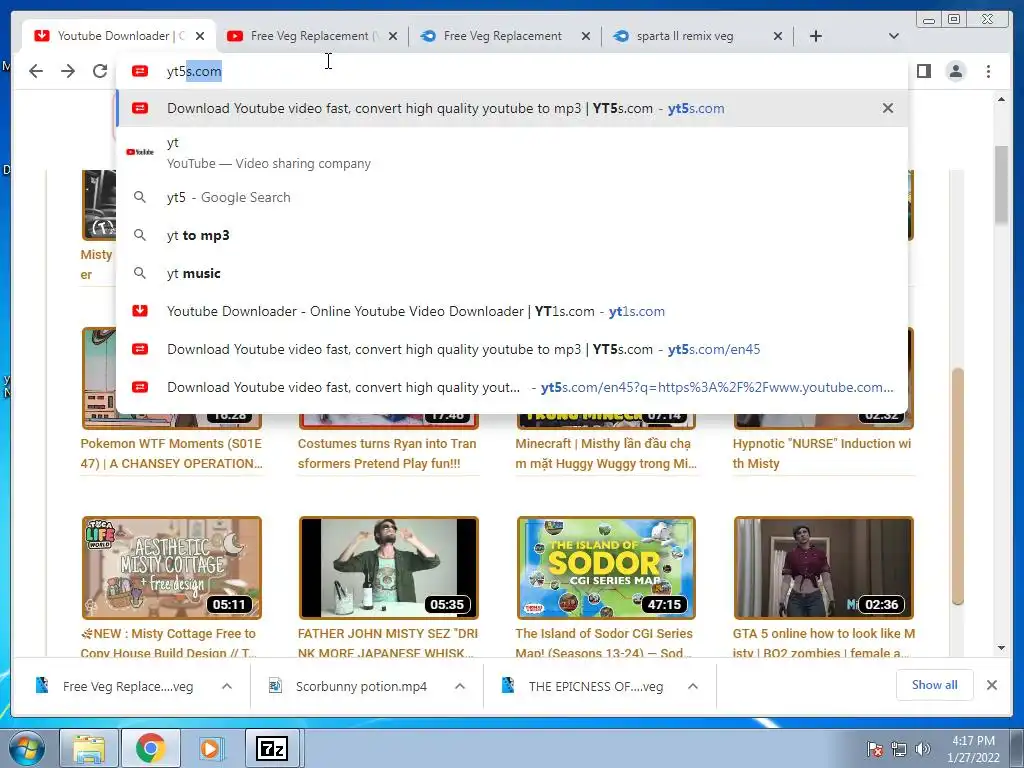Expand options for THE EPICNESS OF....veg download
1024x768 pixels.
(693, 686)
